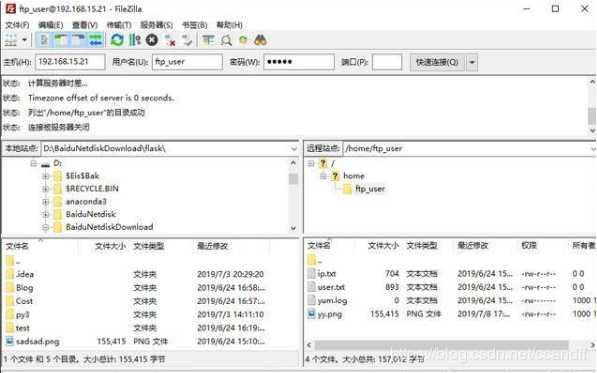Refresh the file and folder lists
597x373 pixels.
coord(117,40)
